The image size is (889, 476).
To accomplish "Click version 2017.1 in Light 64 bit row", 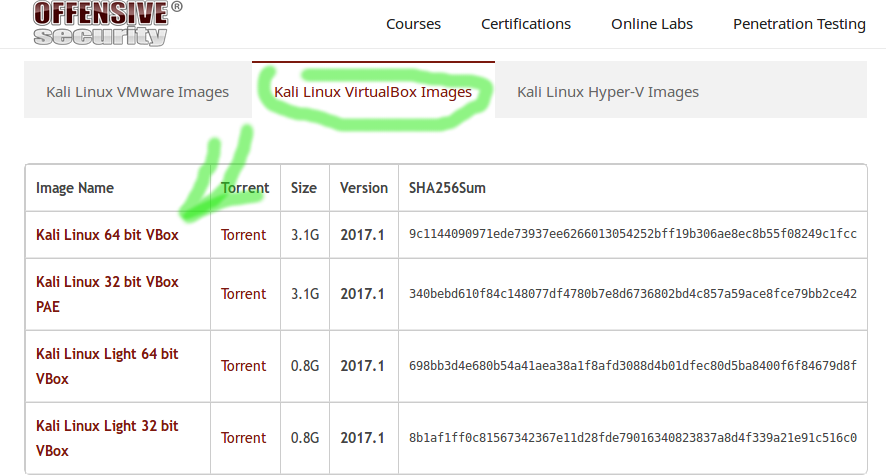I will pyautogui.click(x=362, y=366).
